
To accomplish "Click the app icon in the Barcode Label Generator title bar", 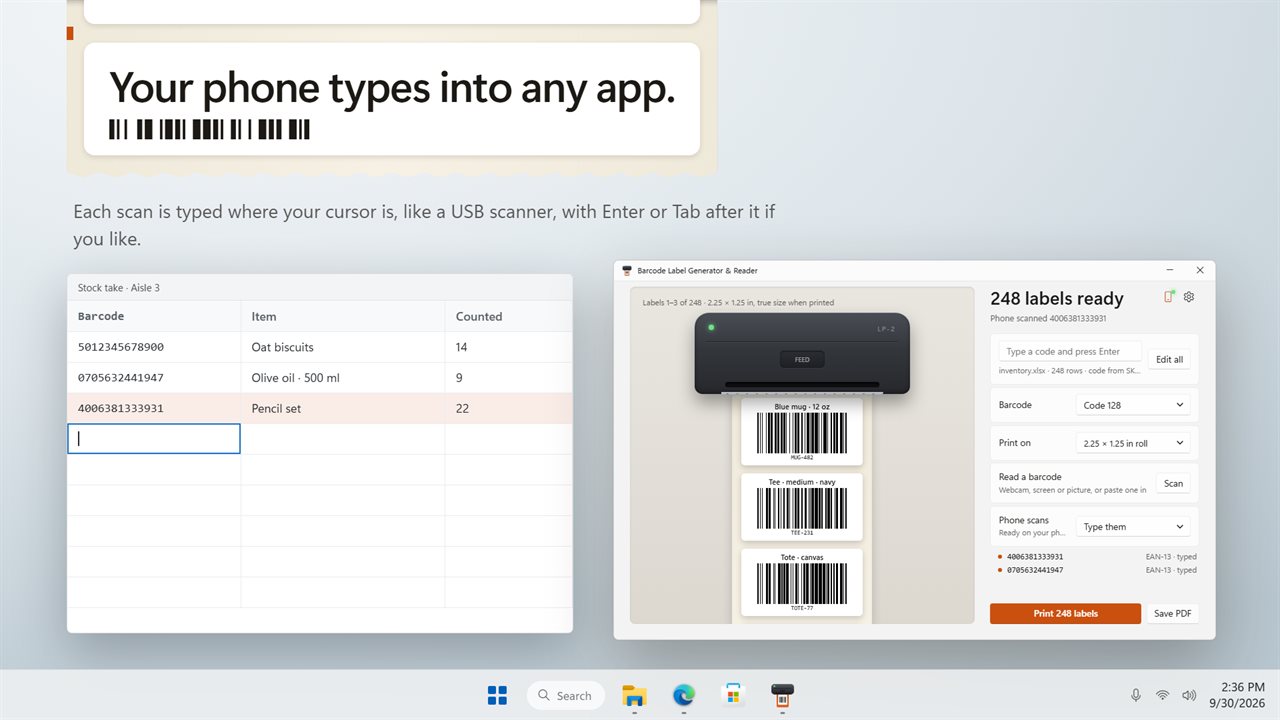I will coord(627,270).
